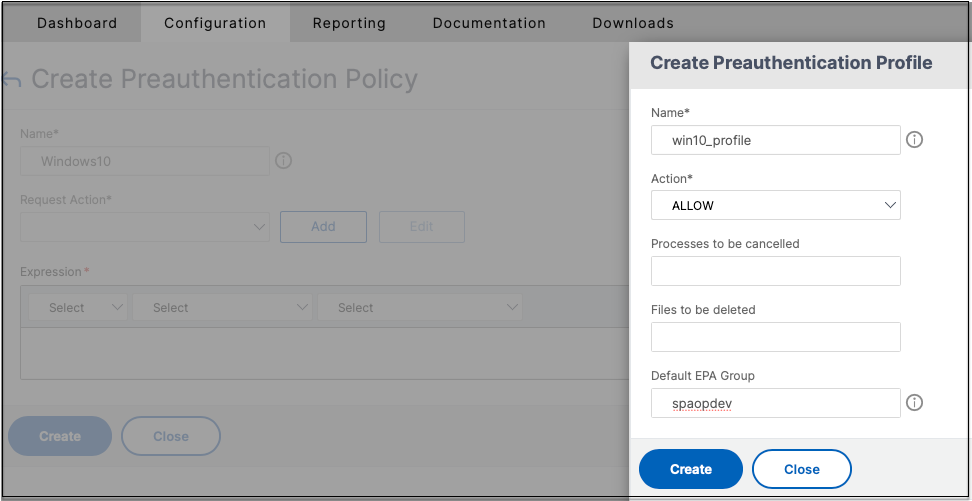Screen dimensions: 972x501
Task: Click the profile Name field containing win10_profile
Action: 775,140
